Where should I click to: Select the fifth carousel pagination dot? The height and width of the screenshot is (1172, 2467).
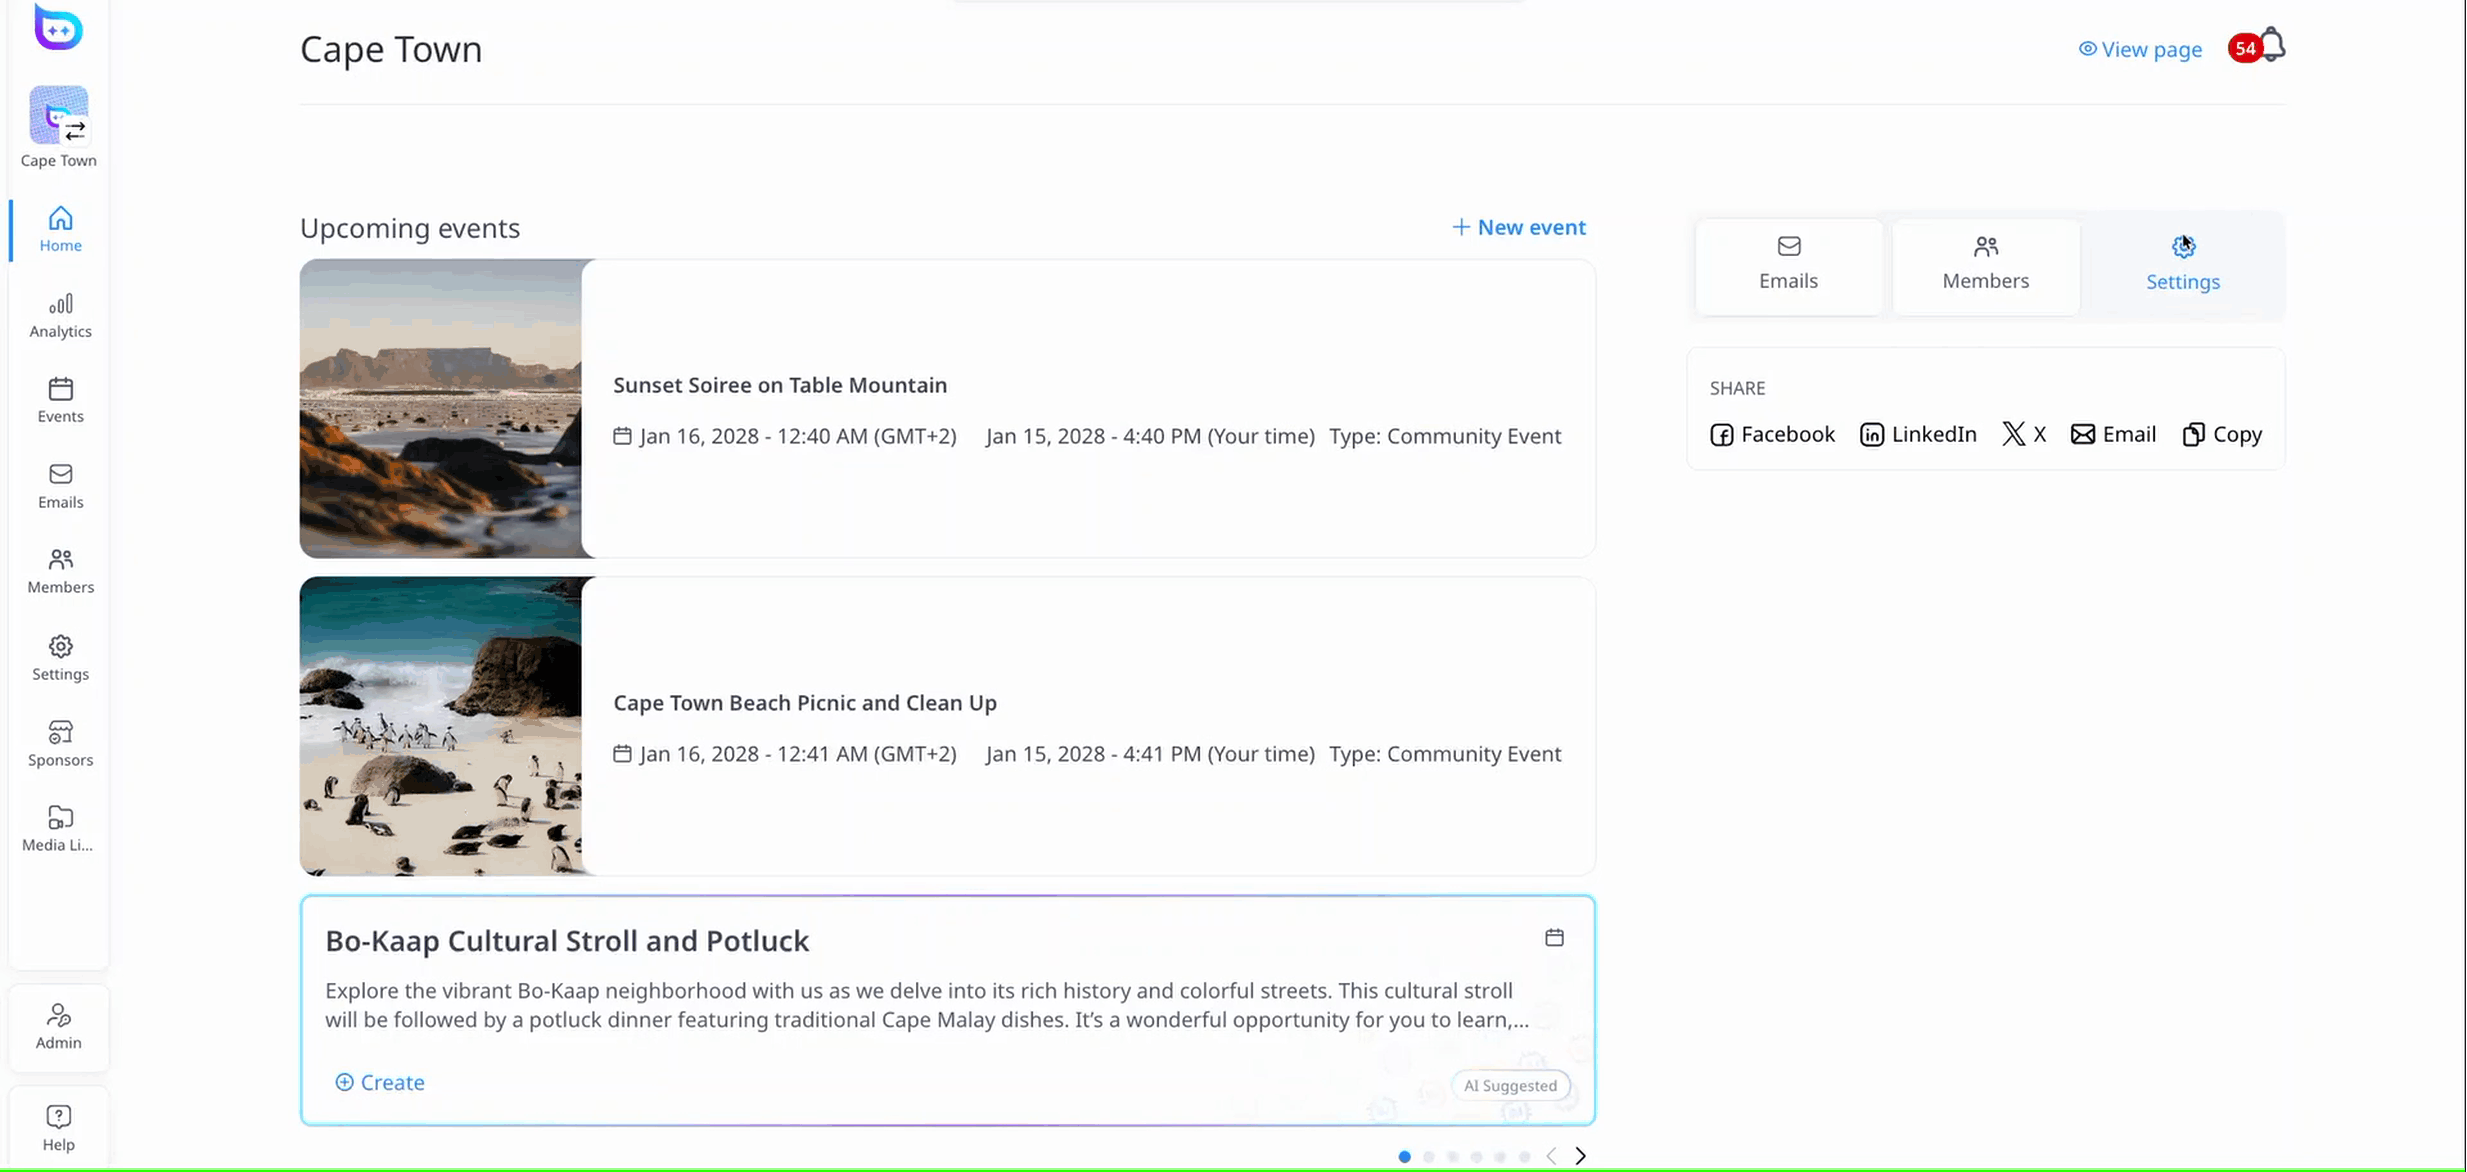pos(1500,1157)
